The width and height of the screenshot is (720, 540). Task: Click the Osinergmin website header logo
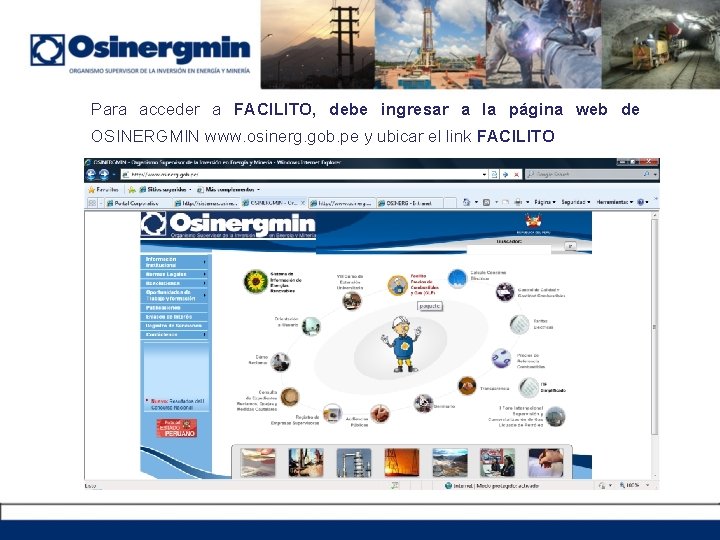pyautogui.click(x=228, y=225)
